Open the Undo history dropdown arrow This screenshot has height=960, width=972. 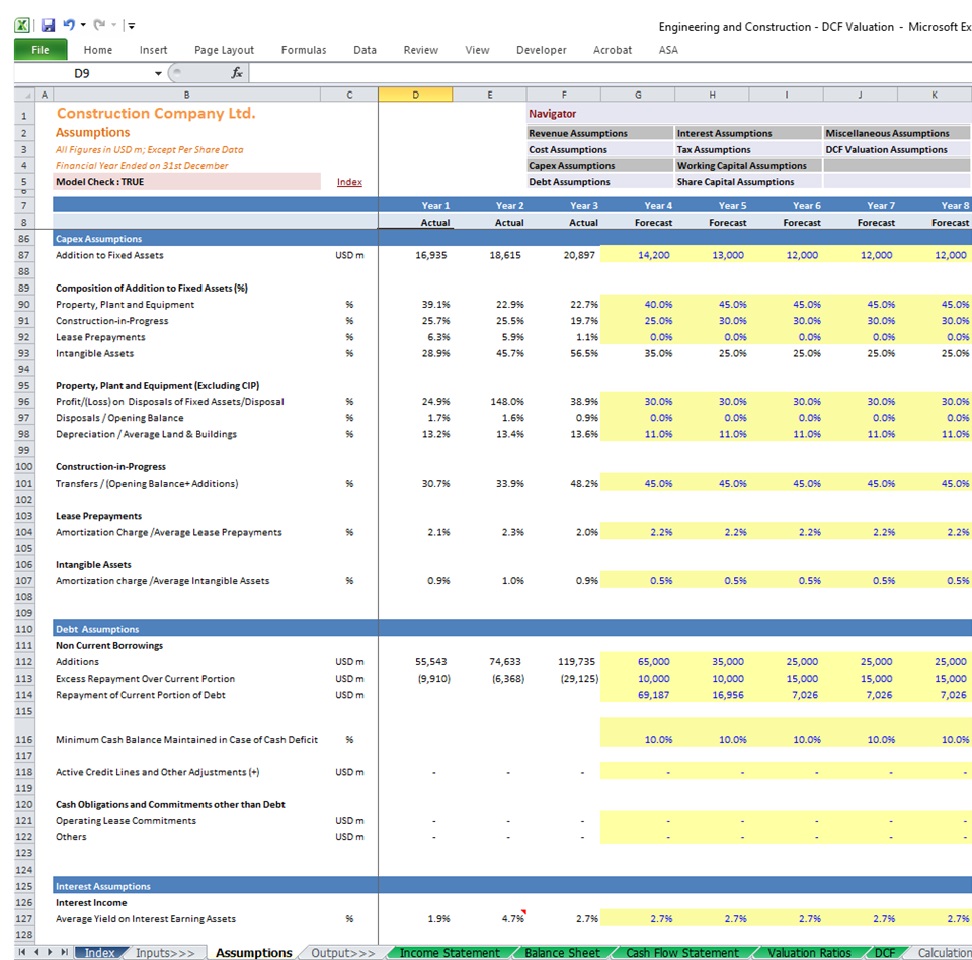83,25
